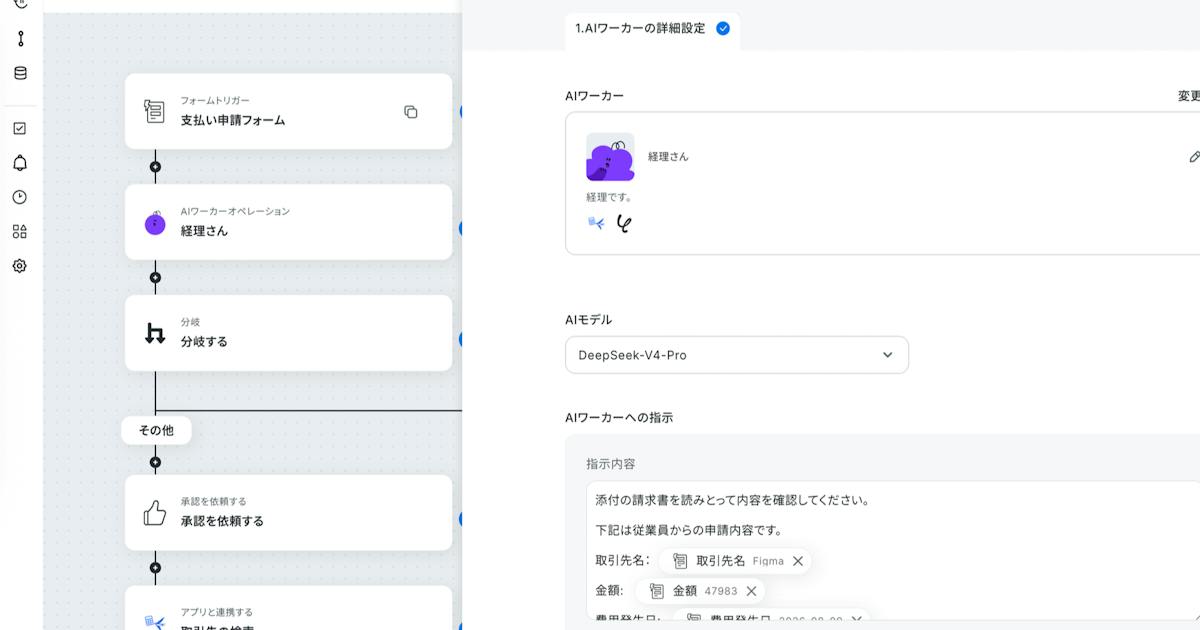Select the 分岐する branch node
Screen dimensions: 1200x630
click(x=288, y=333)
